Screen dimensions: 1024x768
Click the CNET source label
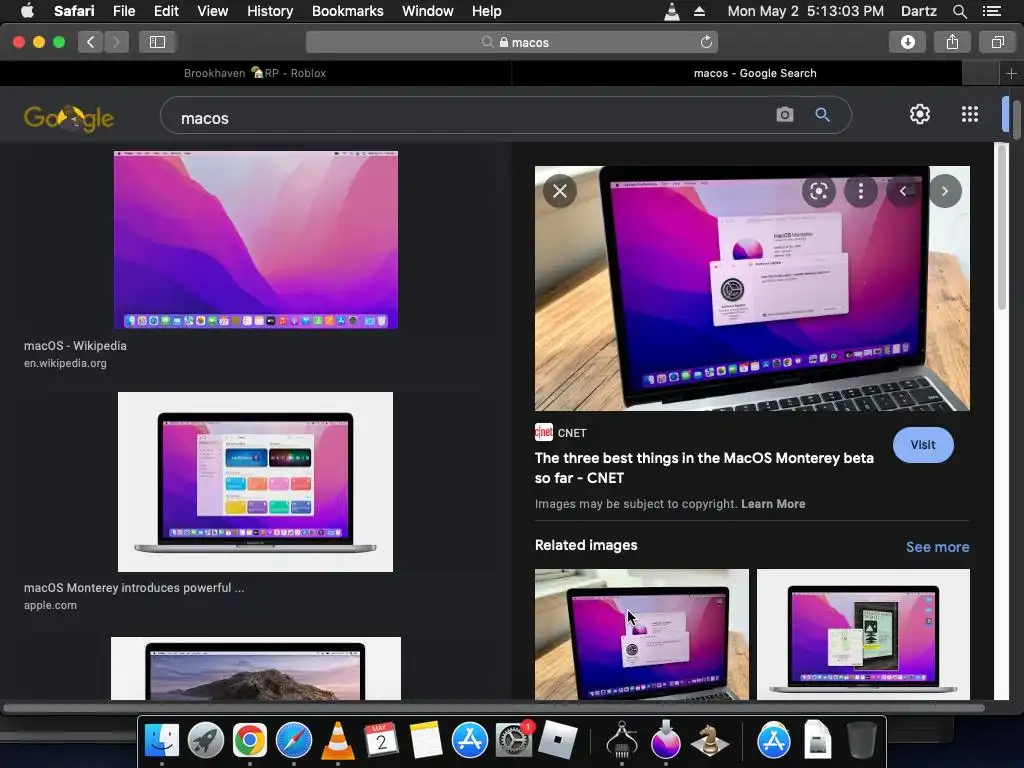[571, 433]
